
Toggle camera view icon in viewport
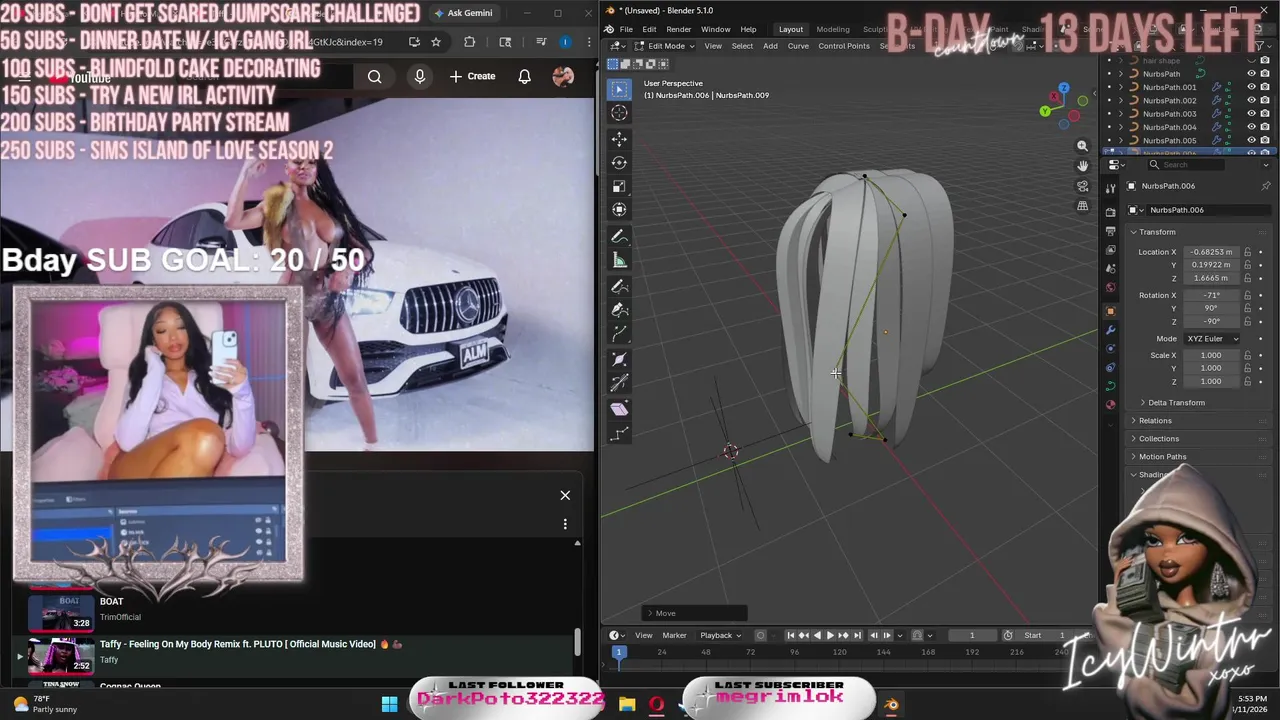coord(1082,186)
